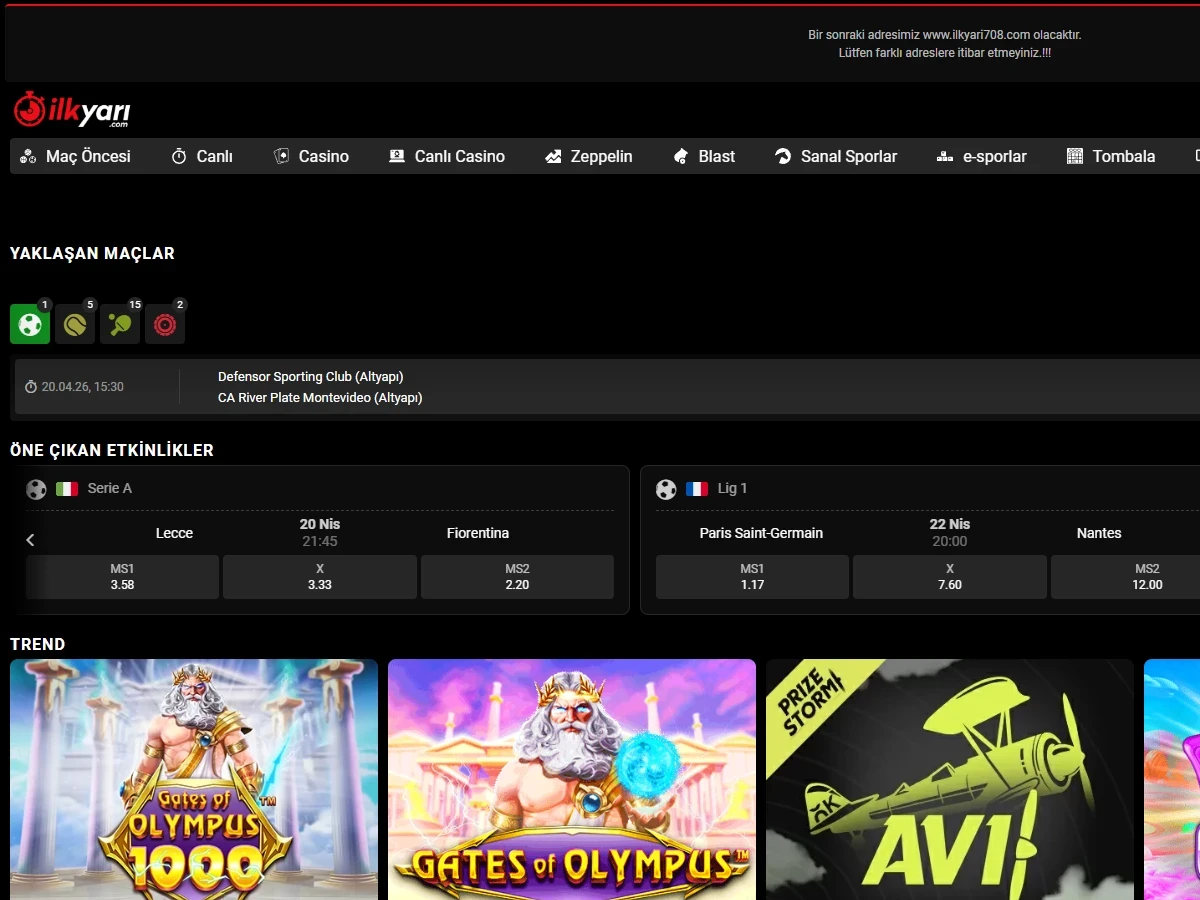Image resolution: width=1200 pixels, height=900 pixels.
Task: Select the table tennis filter icon
Action: click(120, 324)
